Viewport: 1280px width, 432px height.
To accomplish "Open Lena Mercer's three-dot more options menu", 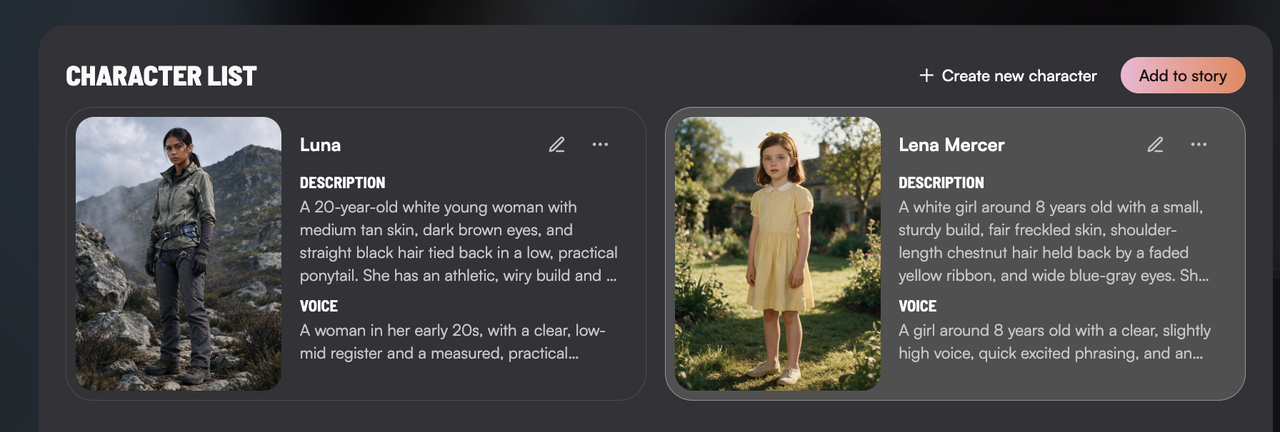I will coord(1198,145).
